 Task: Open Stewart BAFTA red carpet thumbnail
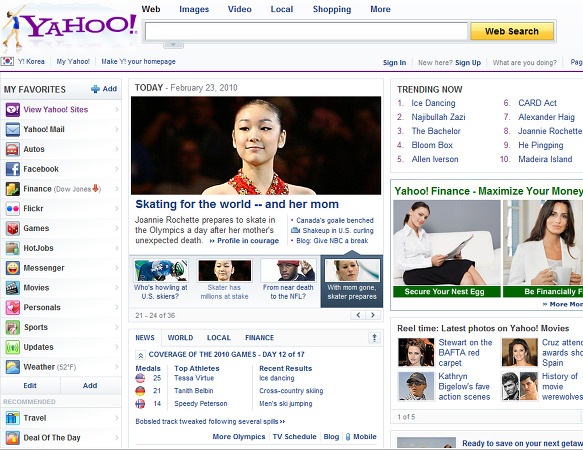click(x=416, y=352)
